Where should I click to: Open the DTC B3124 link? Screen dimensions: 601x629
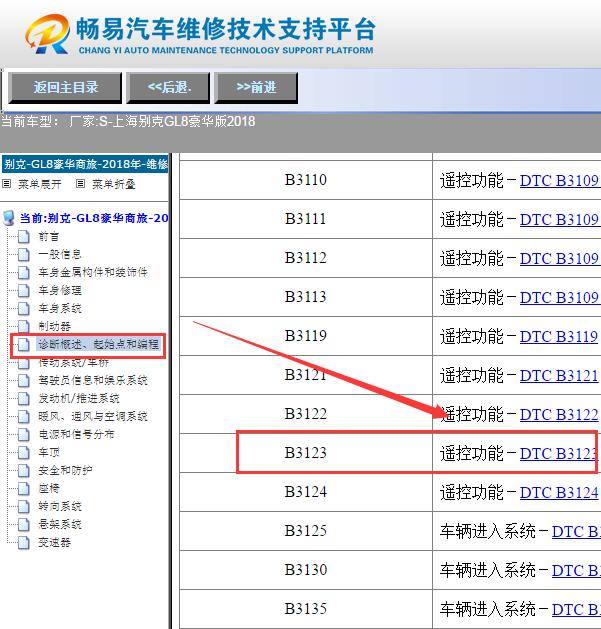(559, 492)
